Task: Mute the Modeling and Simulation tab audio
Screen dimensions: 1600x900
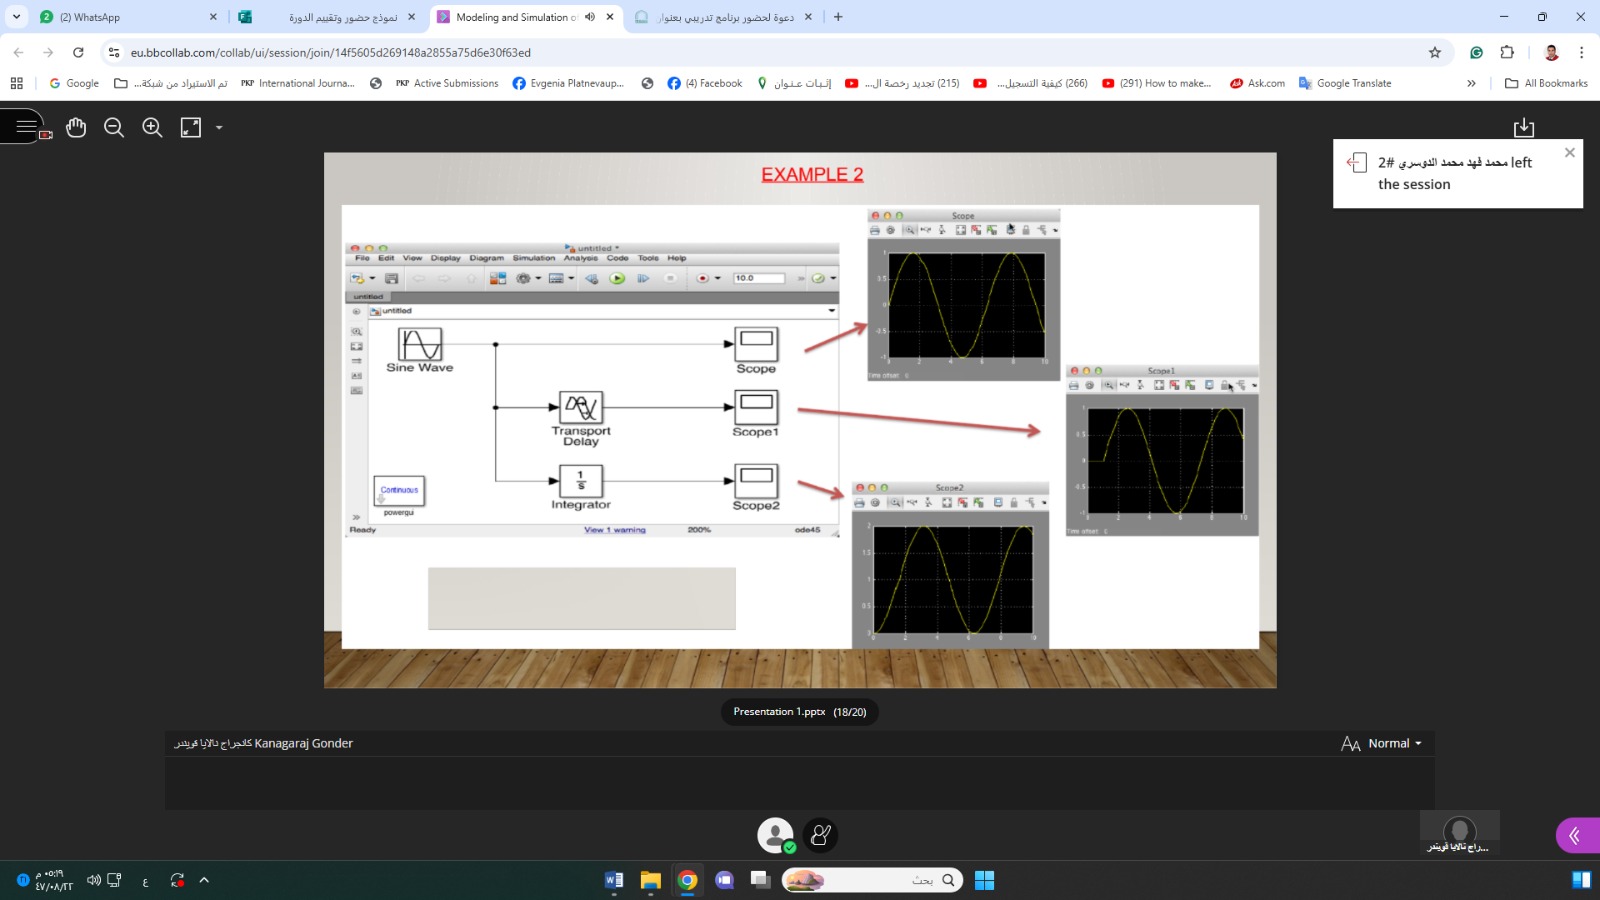Action: click(590, 17)
